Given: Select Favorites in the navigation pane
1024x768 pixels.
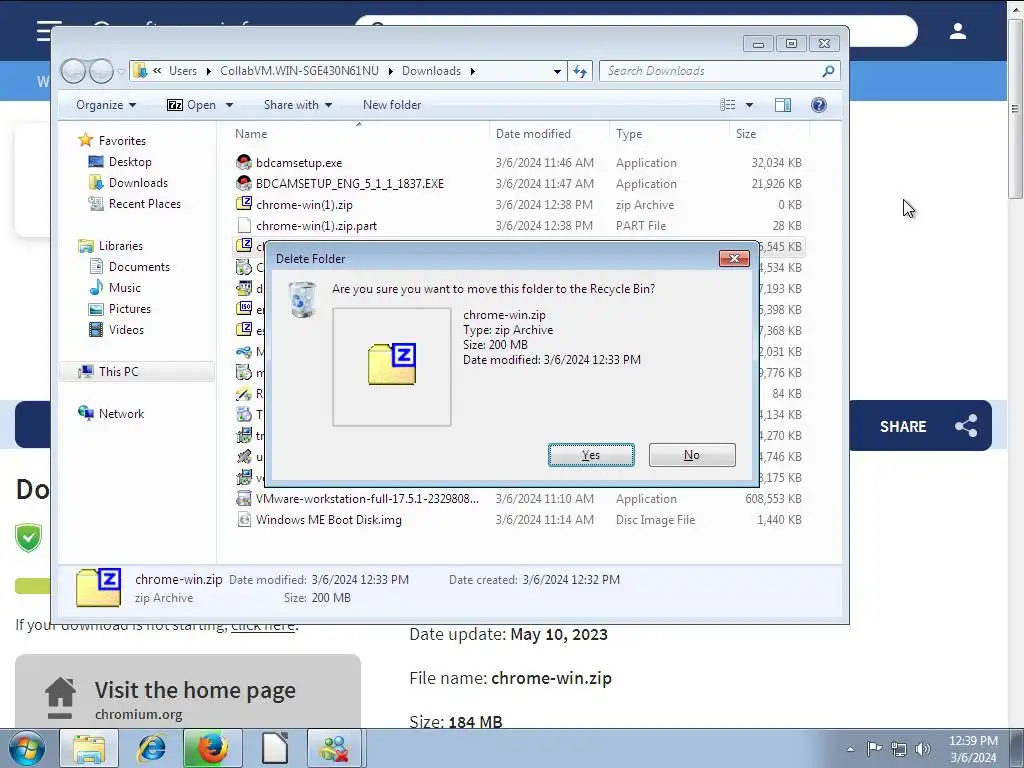Looking at the screenshot, I should click(x=122, y=140).
